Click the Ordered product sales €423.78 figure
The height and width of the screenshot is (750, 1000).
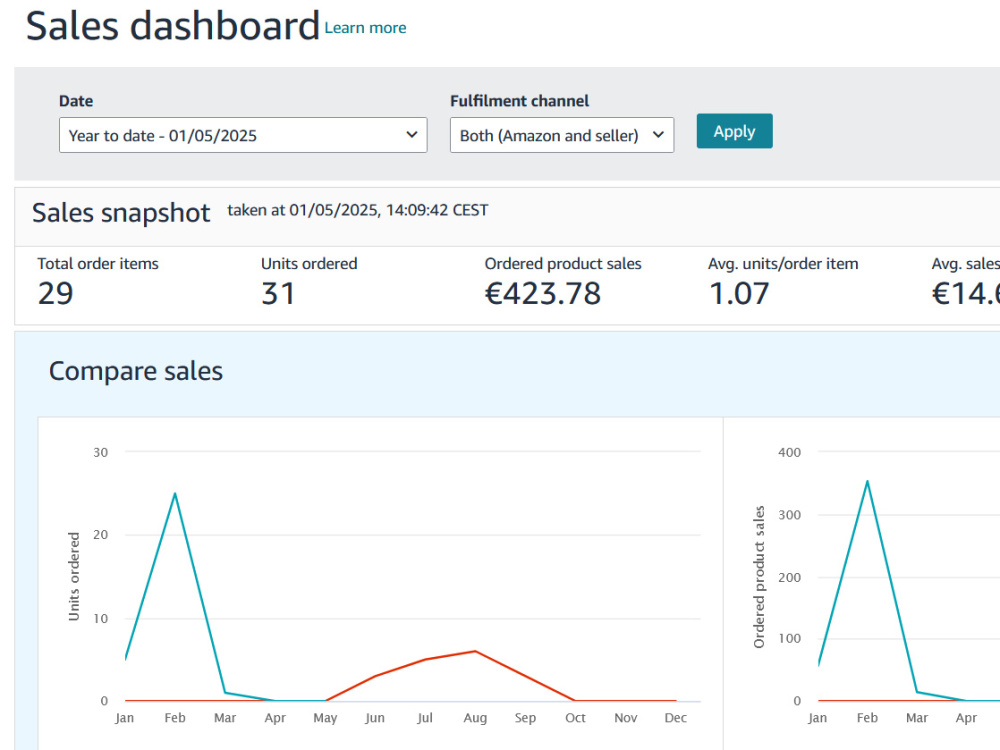[543, 293]
